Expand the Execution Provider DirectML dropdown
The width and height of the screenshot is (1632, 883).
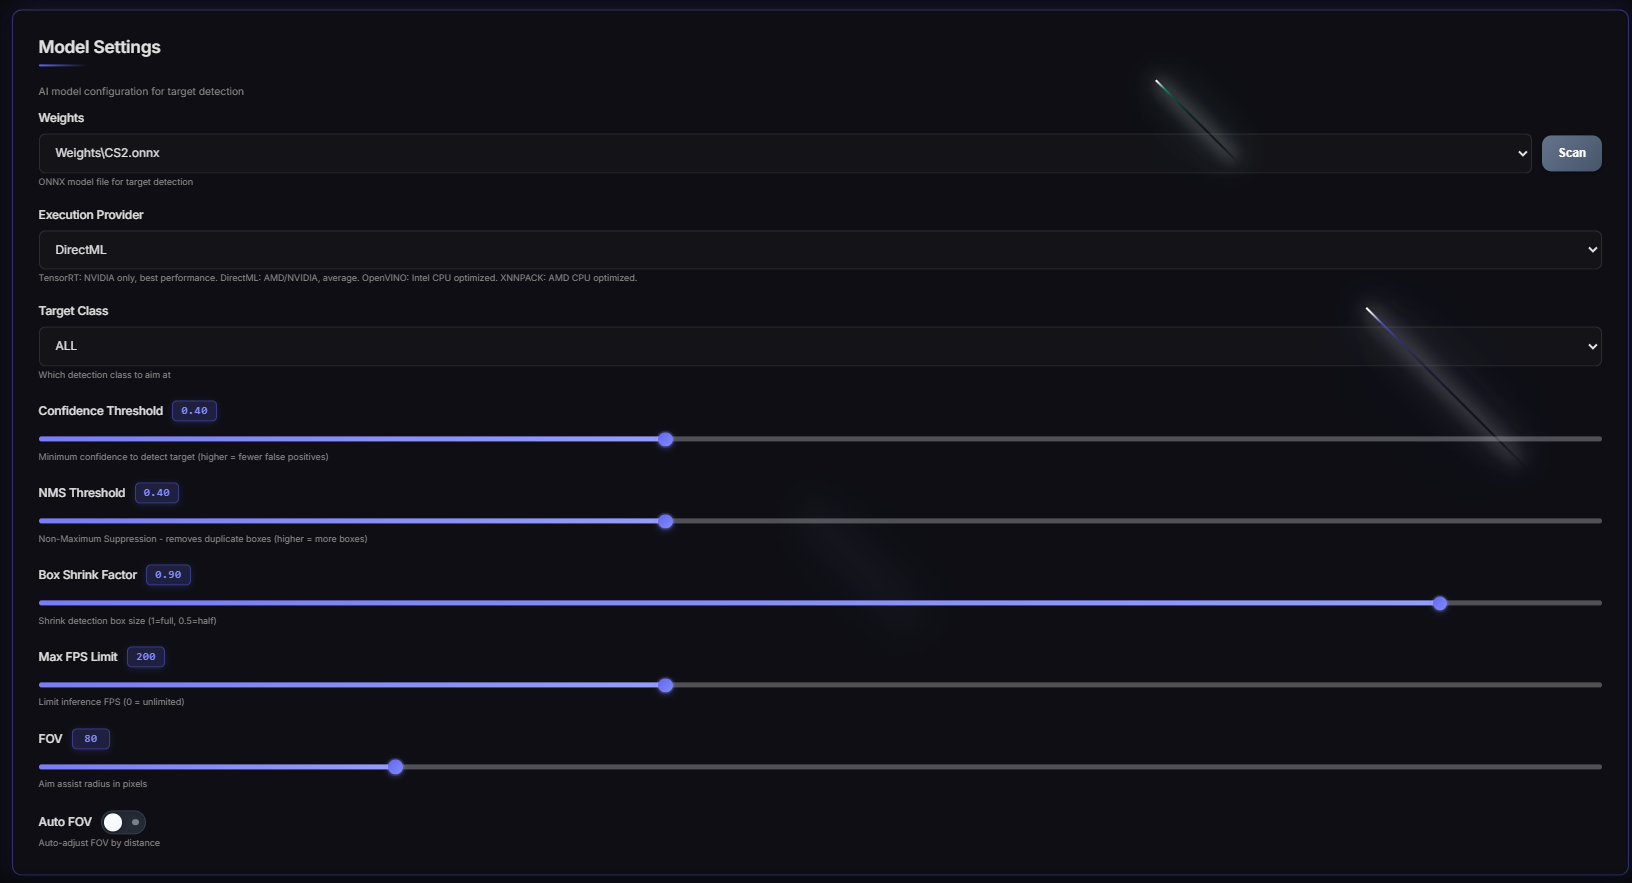pos(819,250)
